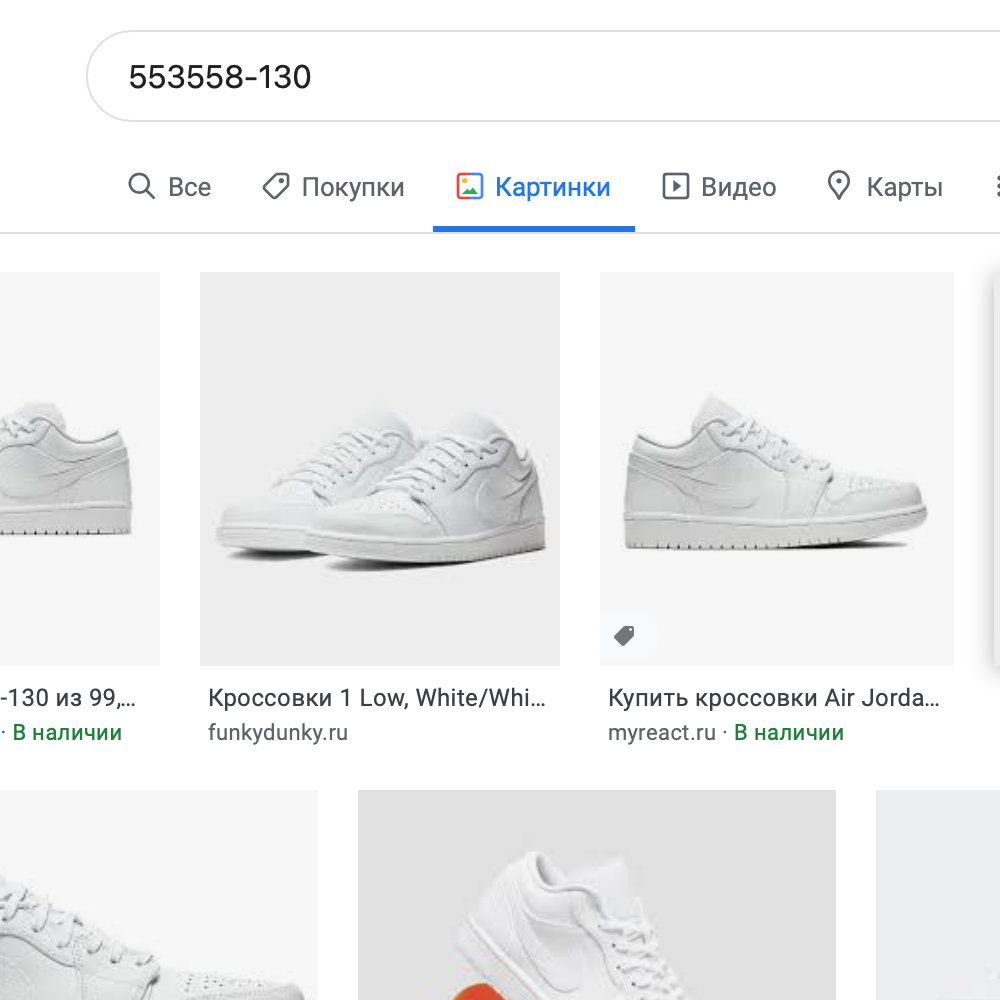Go to the Карты tab
This screenshot has width=1000, height=1000.
[904, 187]
